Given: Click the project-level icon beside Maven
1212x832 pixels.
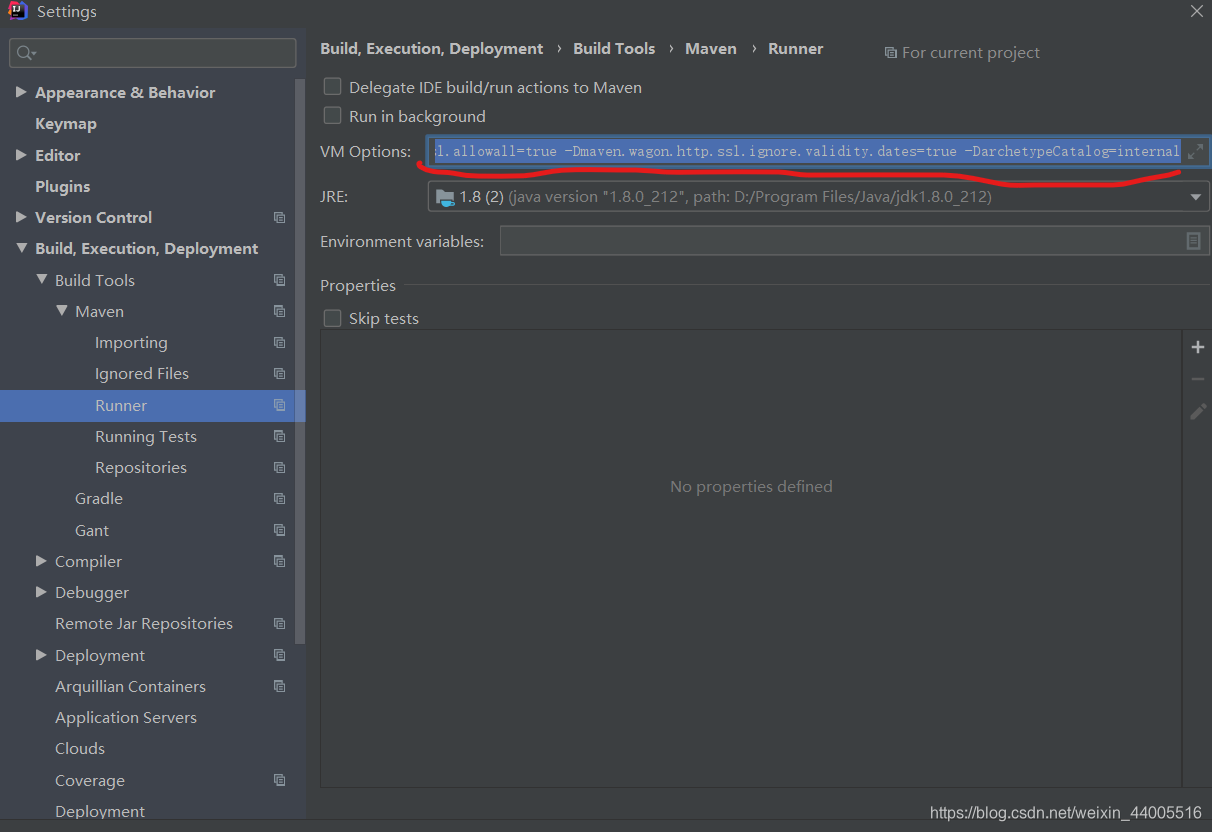Looking at the screenshot, I should point(279,311).
